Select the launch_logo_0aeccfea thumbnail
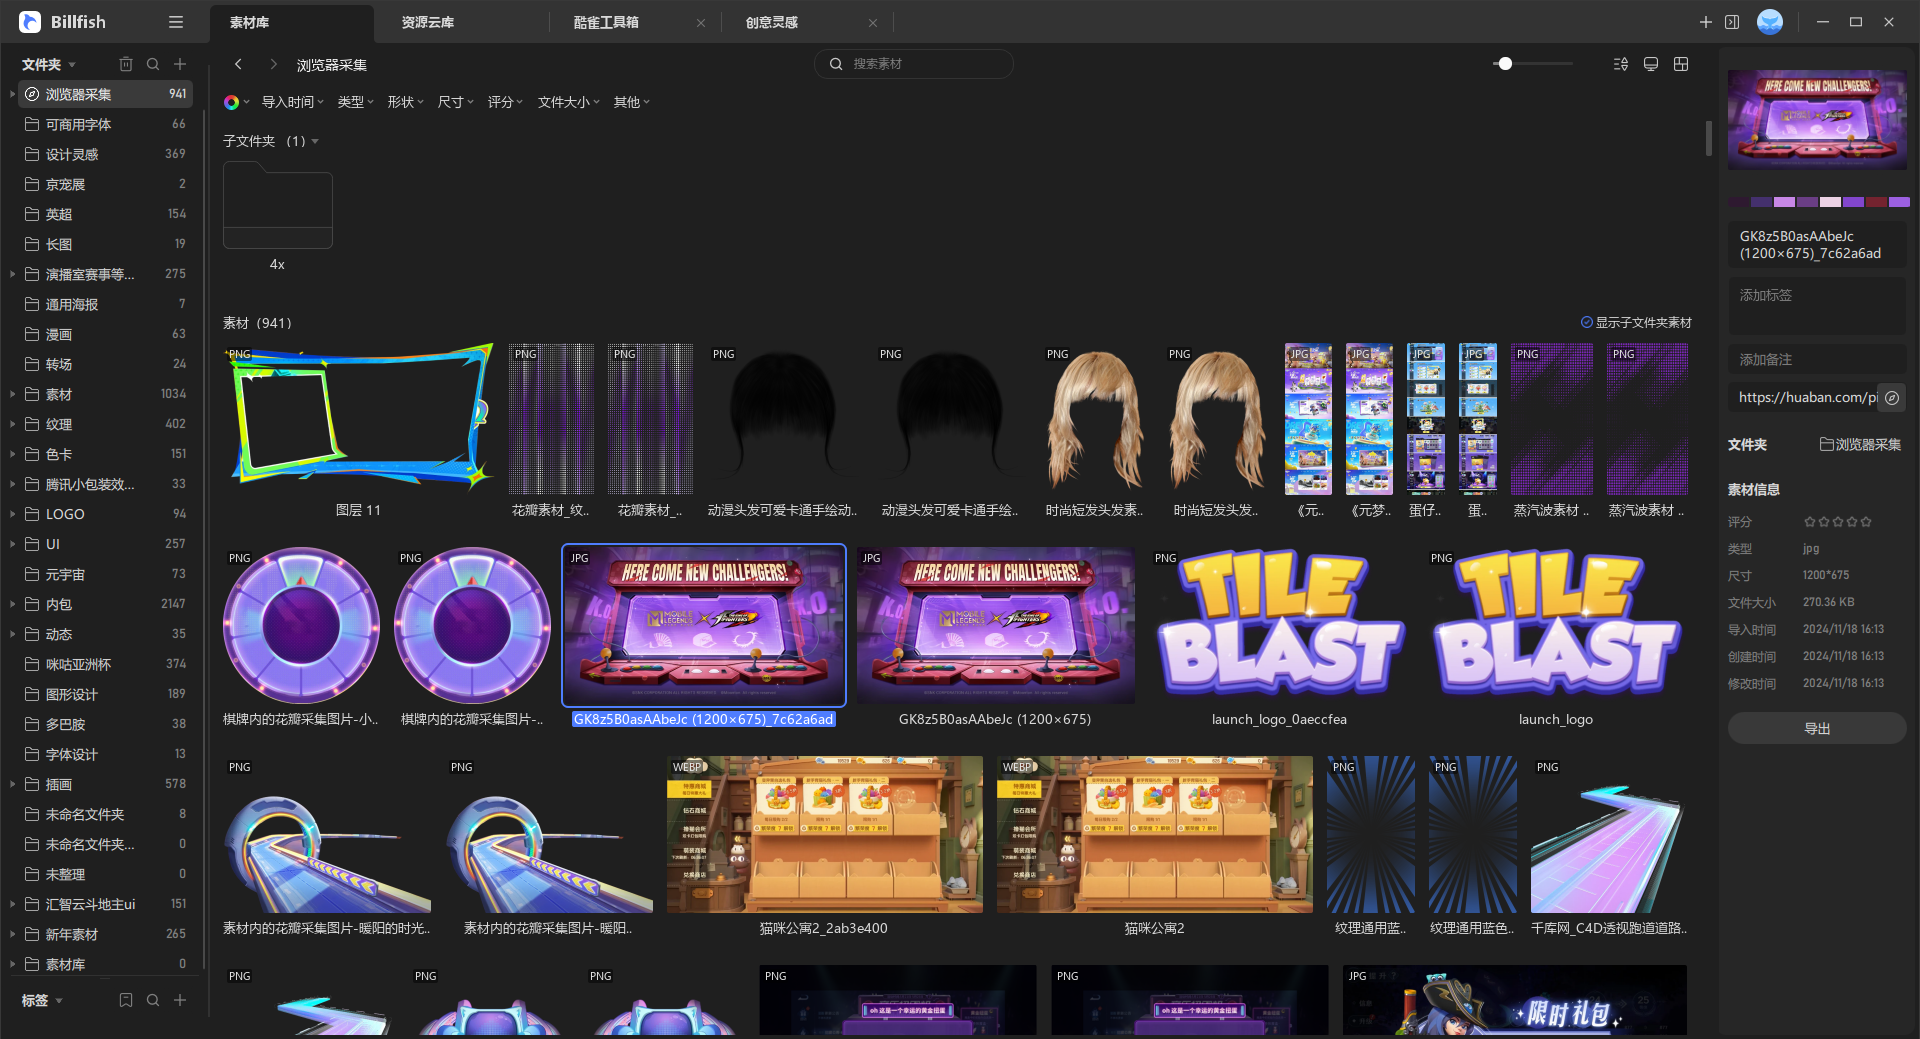This screenshot has height=1039, width=1920. [1279, 625]
